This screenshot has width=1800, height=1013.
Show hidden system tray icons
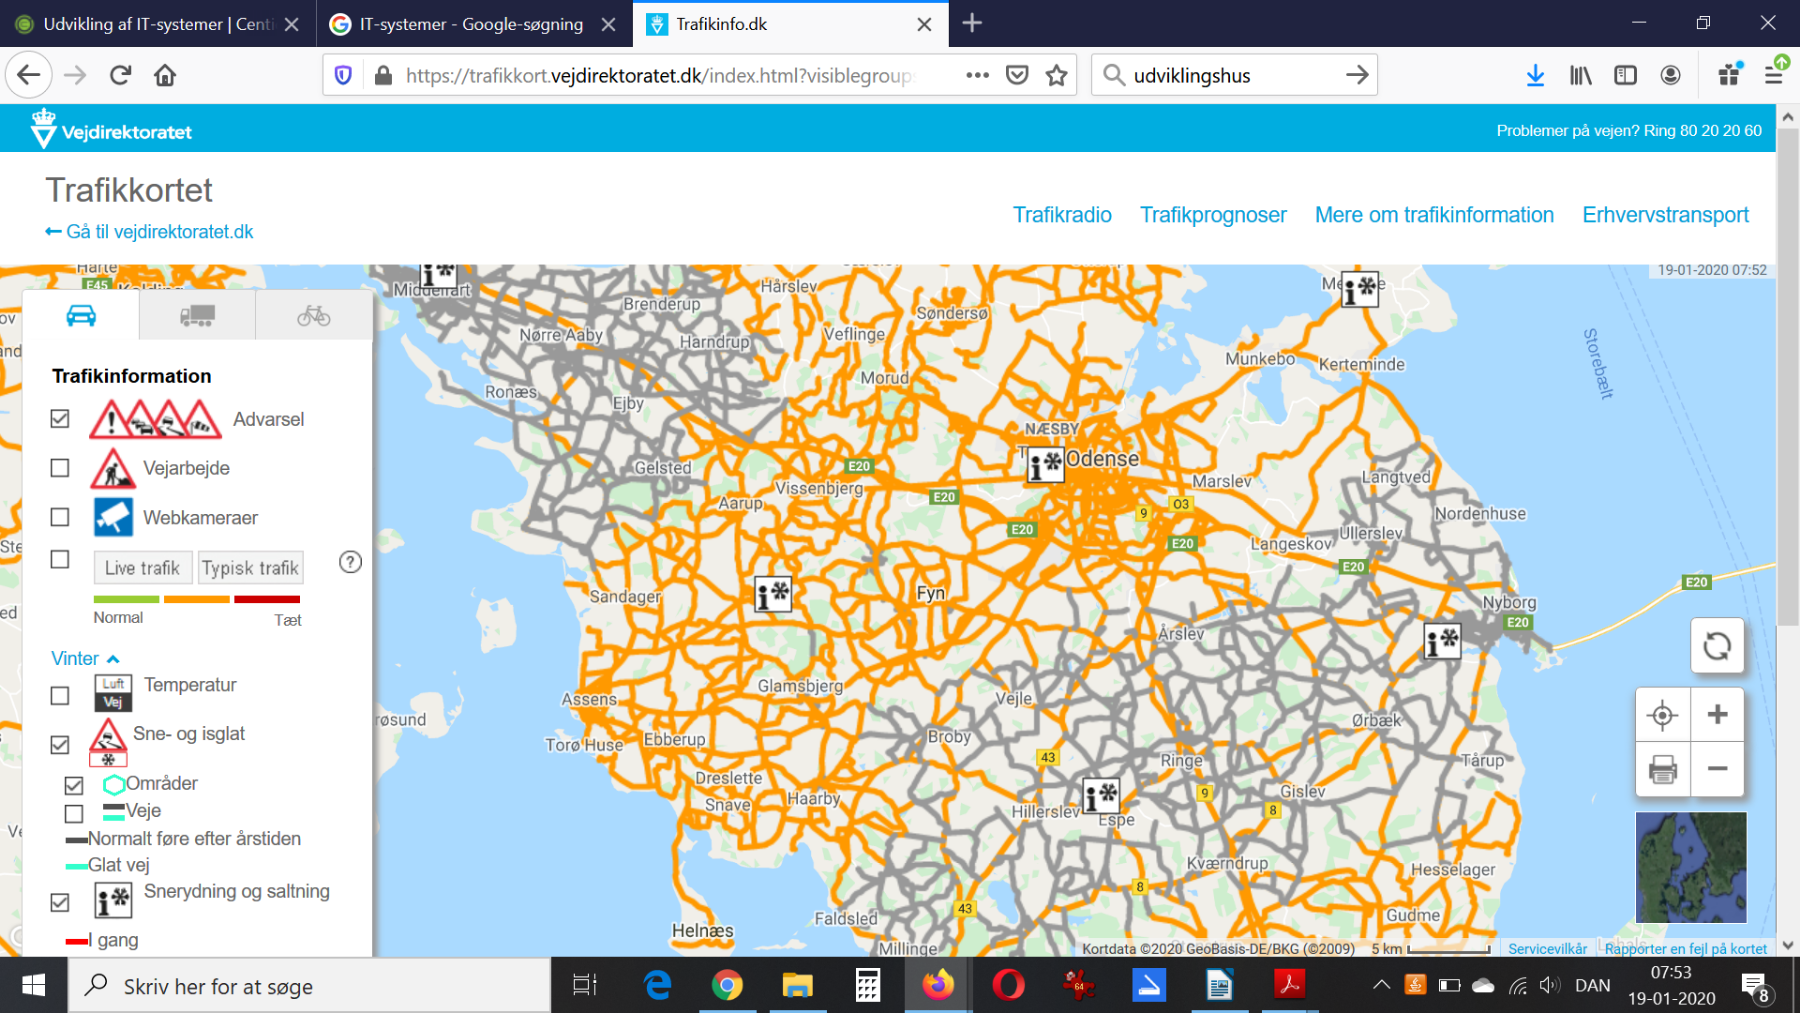(1381, 986)
